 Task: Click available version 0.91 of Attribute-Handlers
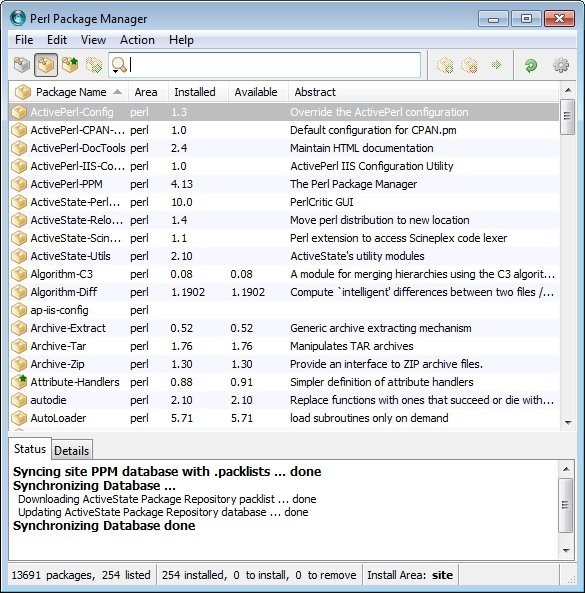(x=242, y=382)
